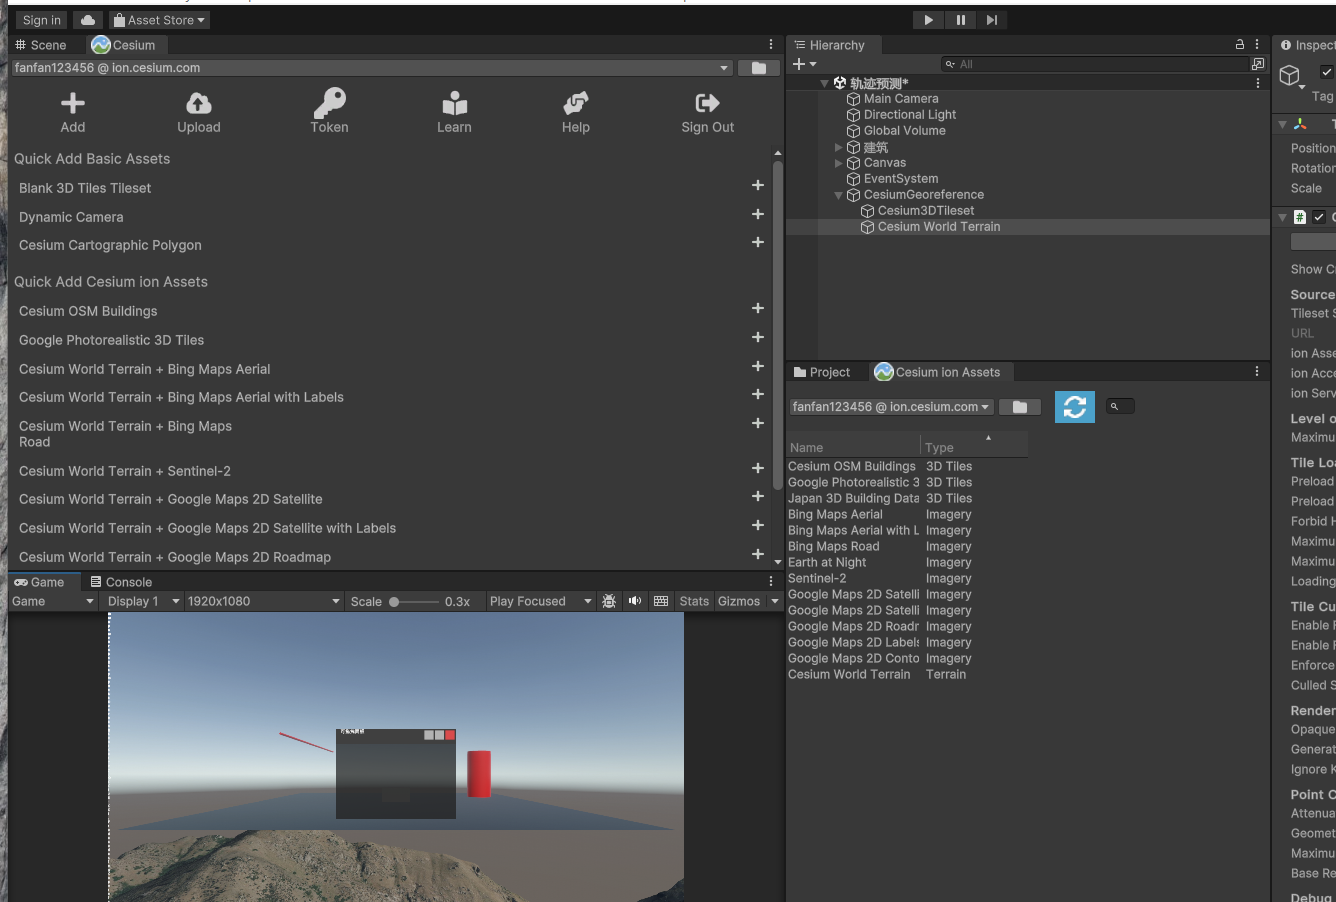Viewport: 1336px width, 902px height.
Task: Open the Hierarchy create plus dropdown
Action: [x=805, y=64]
